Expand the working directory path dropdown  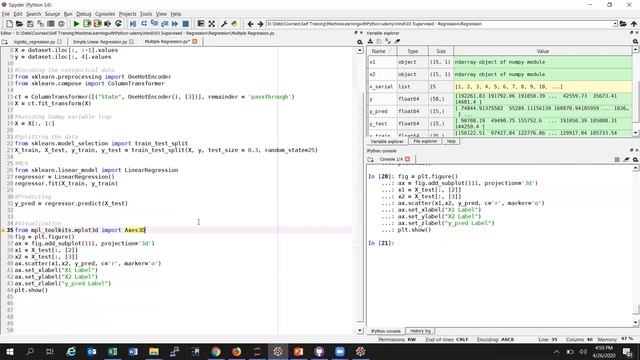[615, 24]
